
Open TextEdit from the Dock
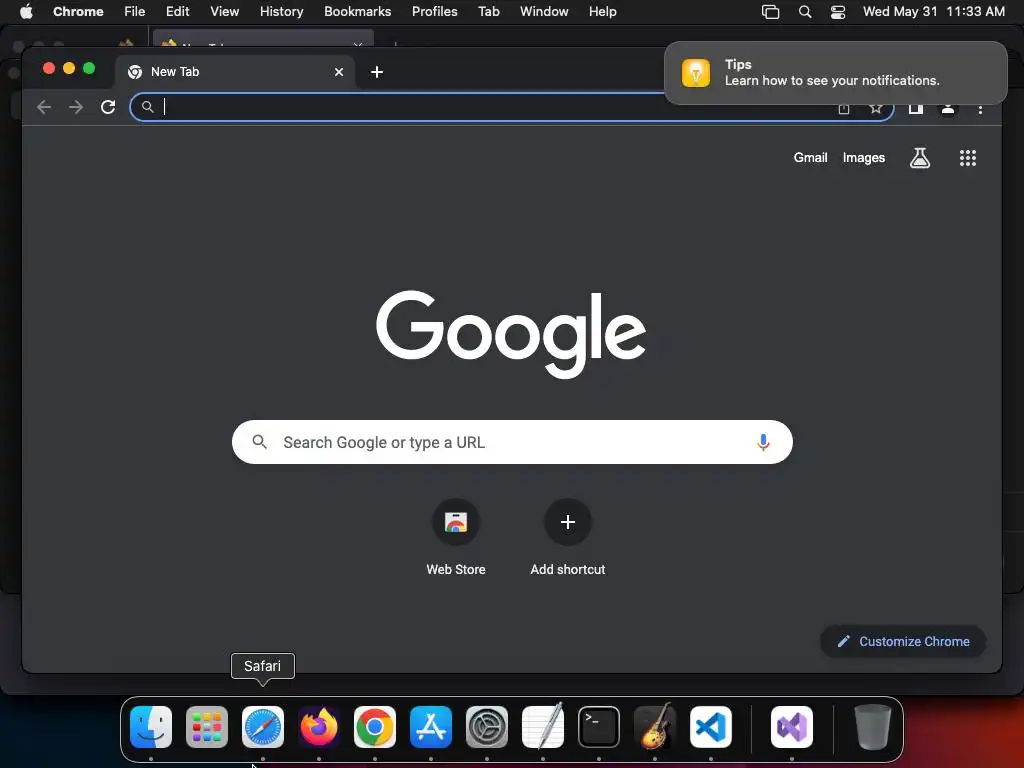tap(543, 726)
